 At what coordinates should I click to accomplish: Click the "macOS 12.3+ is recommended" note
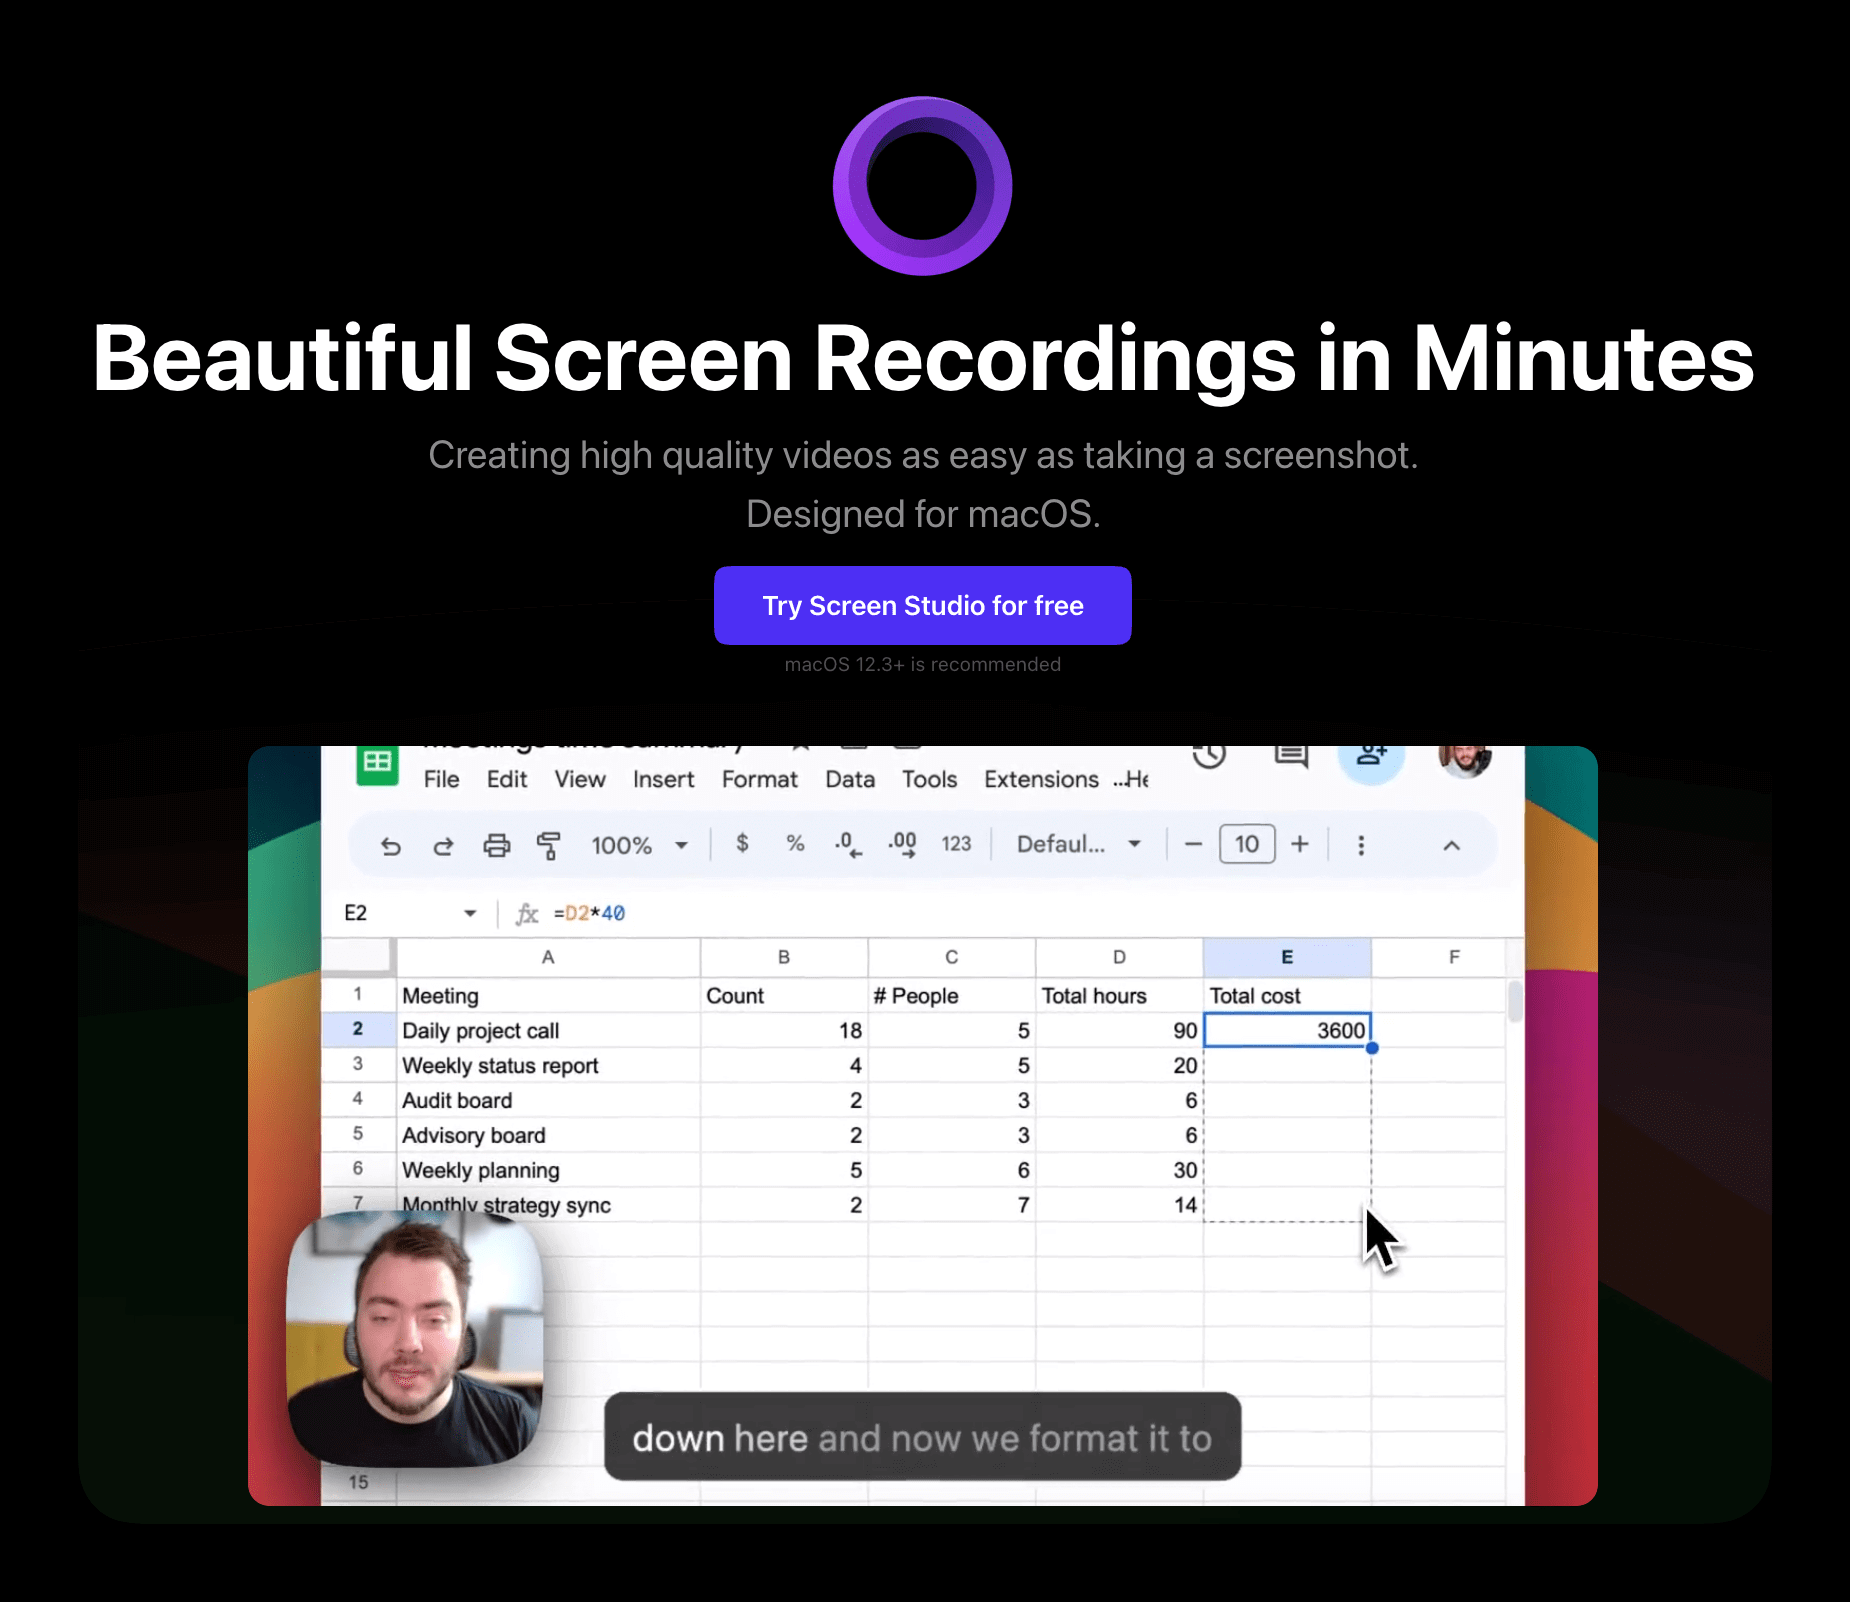tap(922, 664)
